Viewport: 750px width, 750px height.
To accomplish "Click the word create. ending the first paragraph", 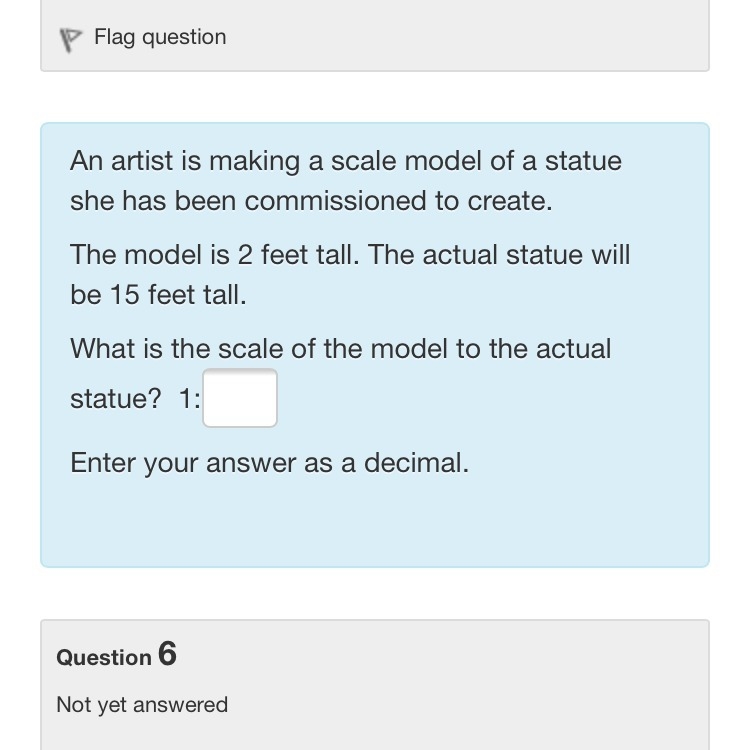I will (x=509, y=201).
